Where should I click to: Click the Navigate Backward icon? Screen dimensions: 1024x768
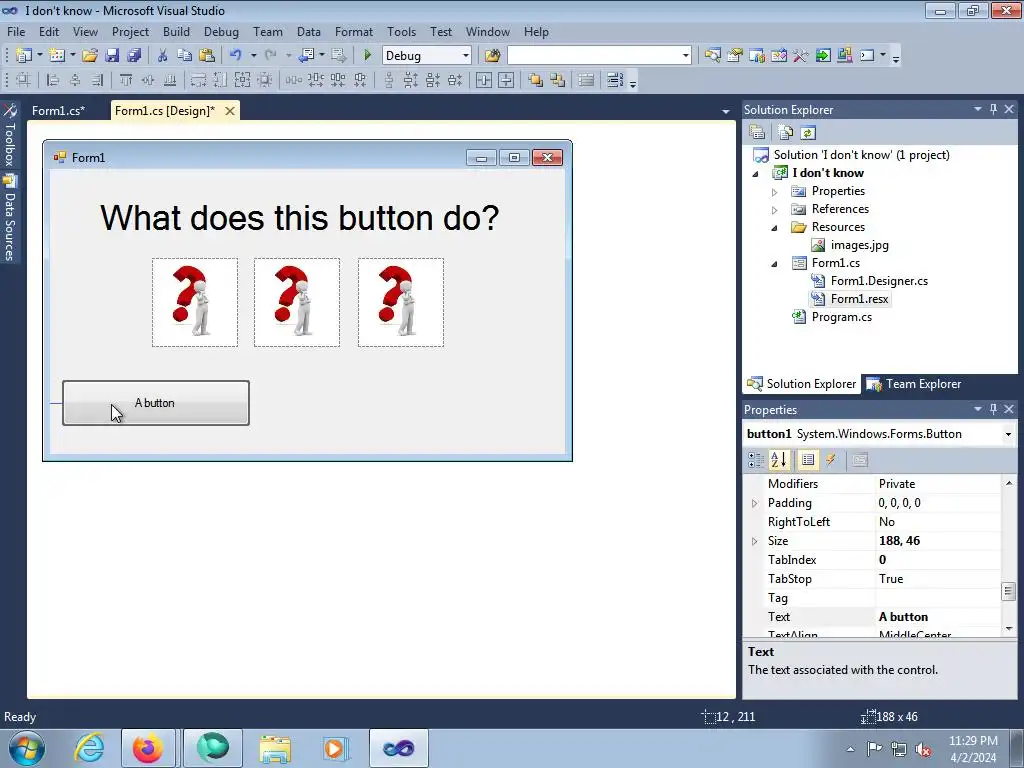coord(306,56)
